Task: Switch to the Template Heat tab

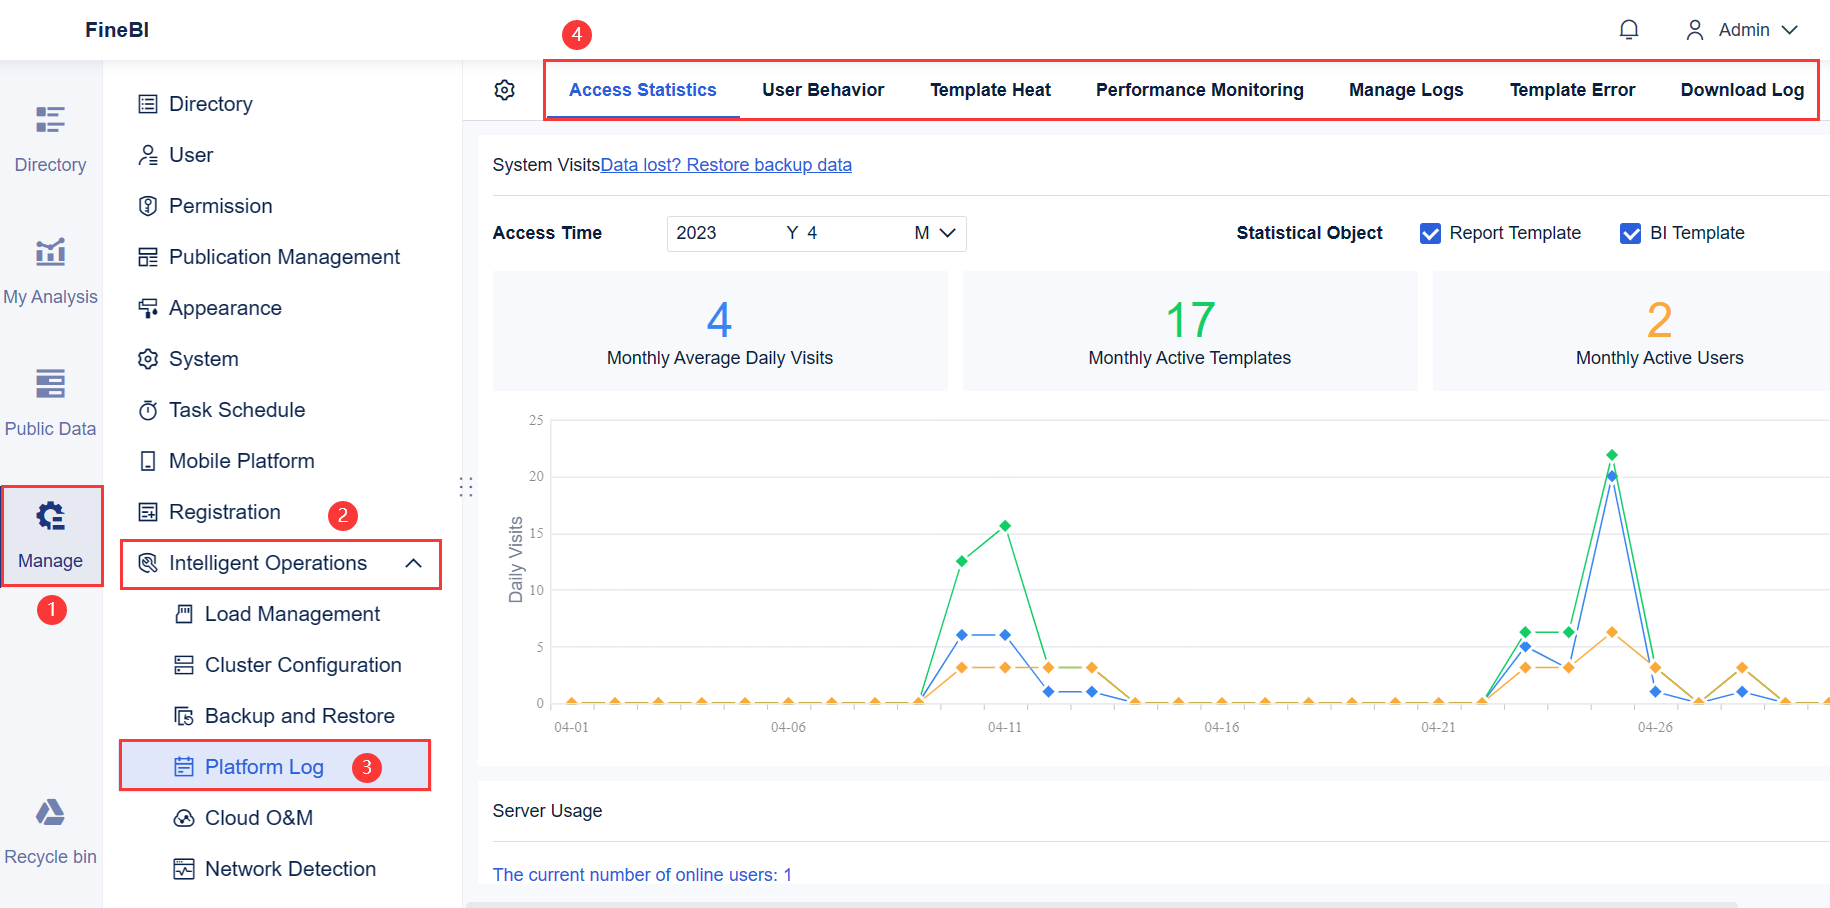Action: click(x=990, y=90)
